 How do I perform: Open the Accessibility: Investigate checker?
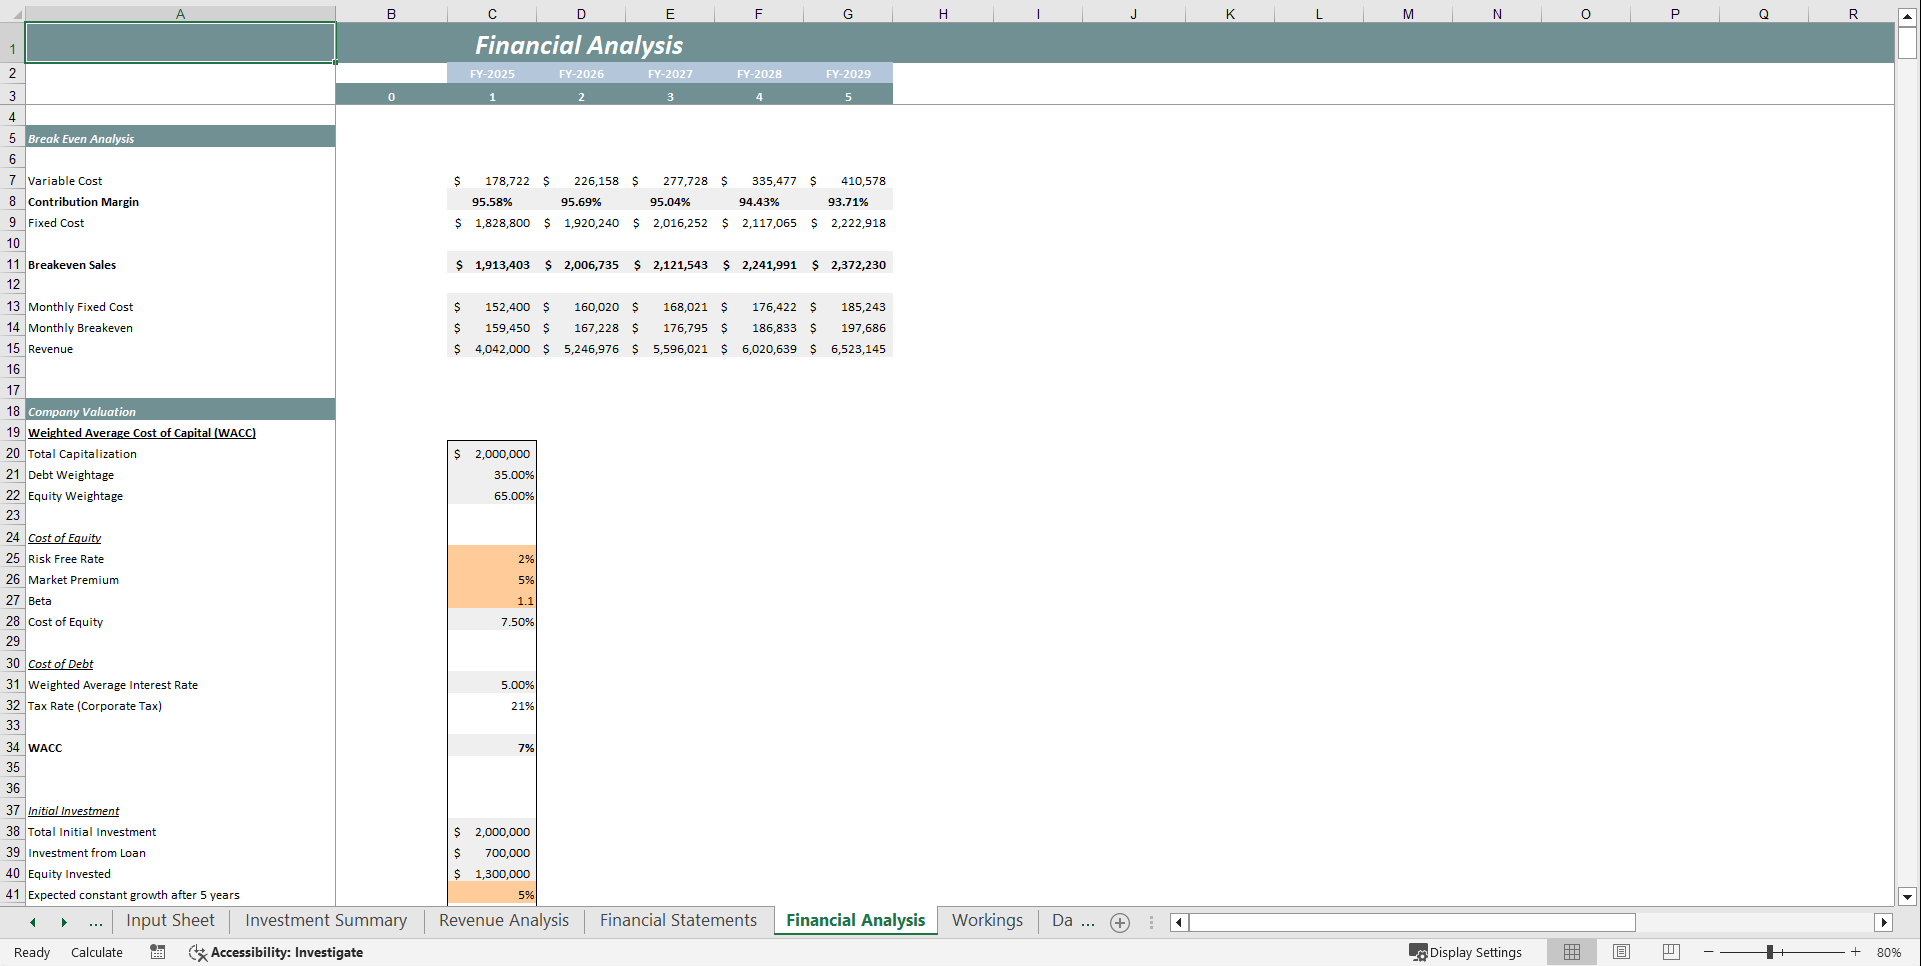coord(277,952)
